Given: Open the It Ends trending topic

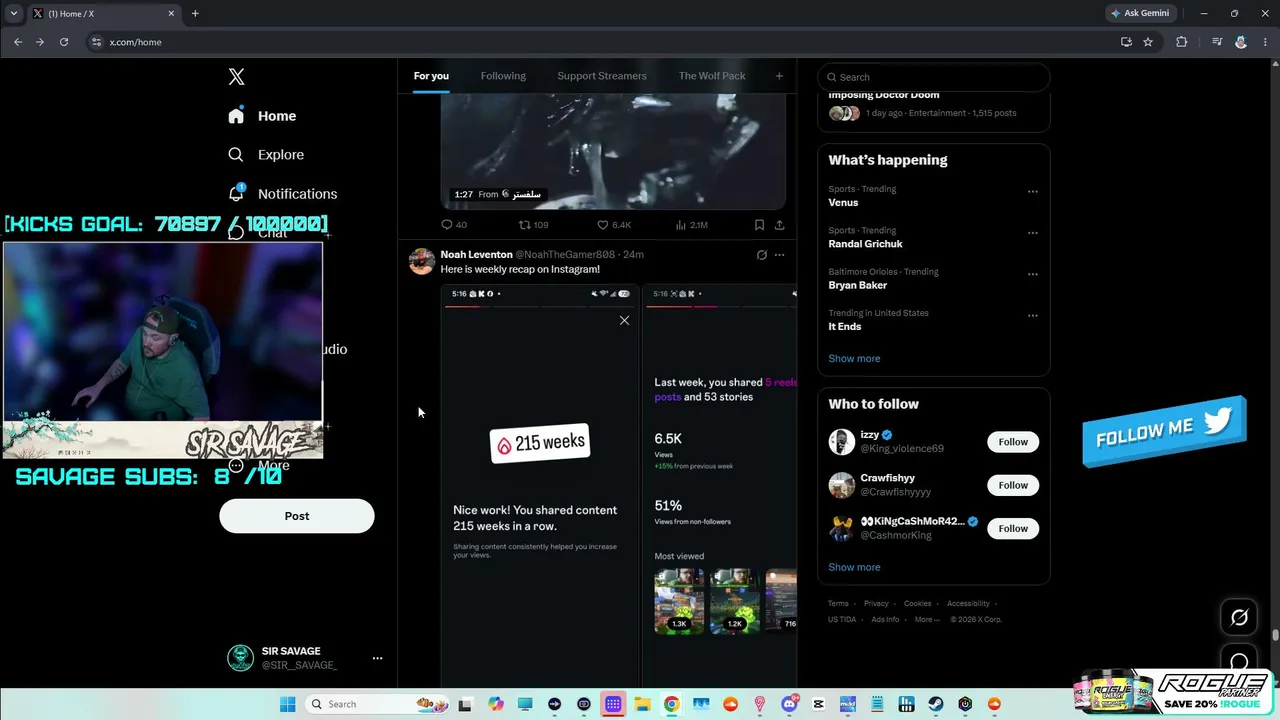Looking at the screenshot, I should pos(844,326).
